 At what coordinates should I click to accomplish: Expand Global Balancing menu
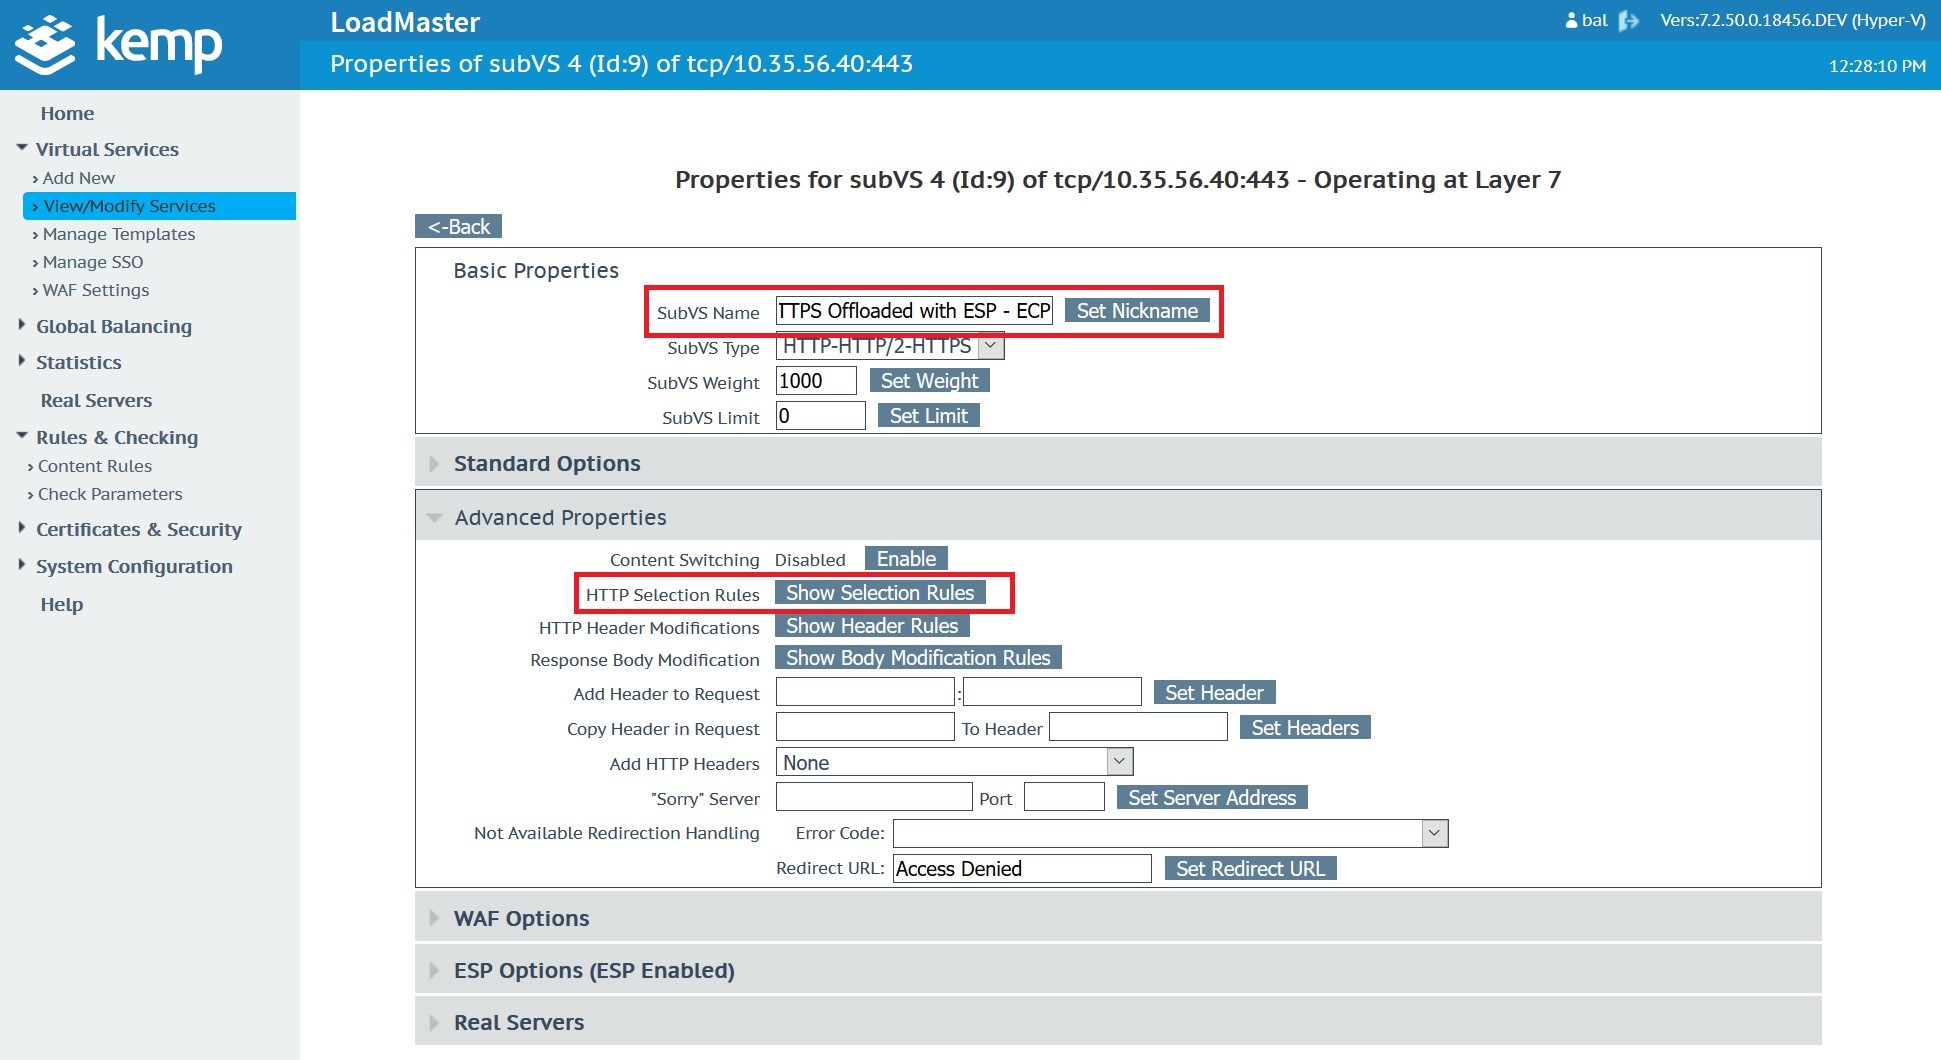(113, 327)
